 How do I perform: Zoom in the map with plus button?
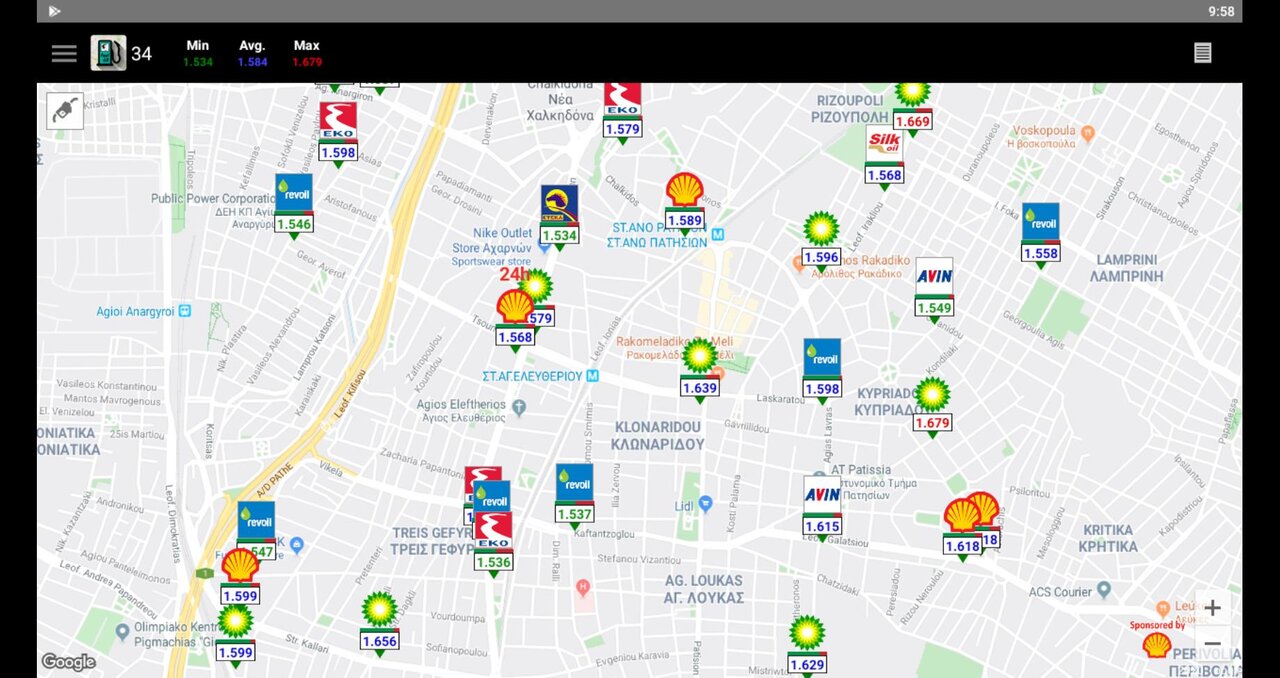pyautogui.click(x=1212, y=608)
